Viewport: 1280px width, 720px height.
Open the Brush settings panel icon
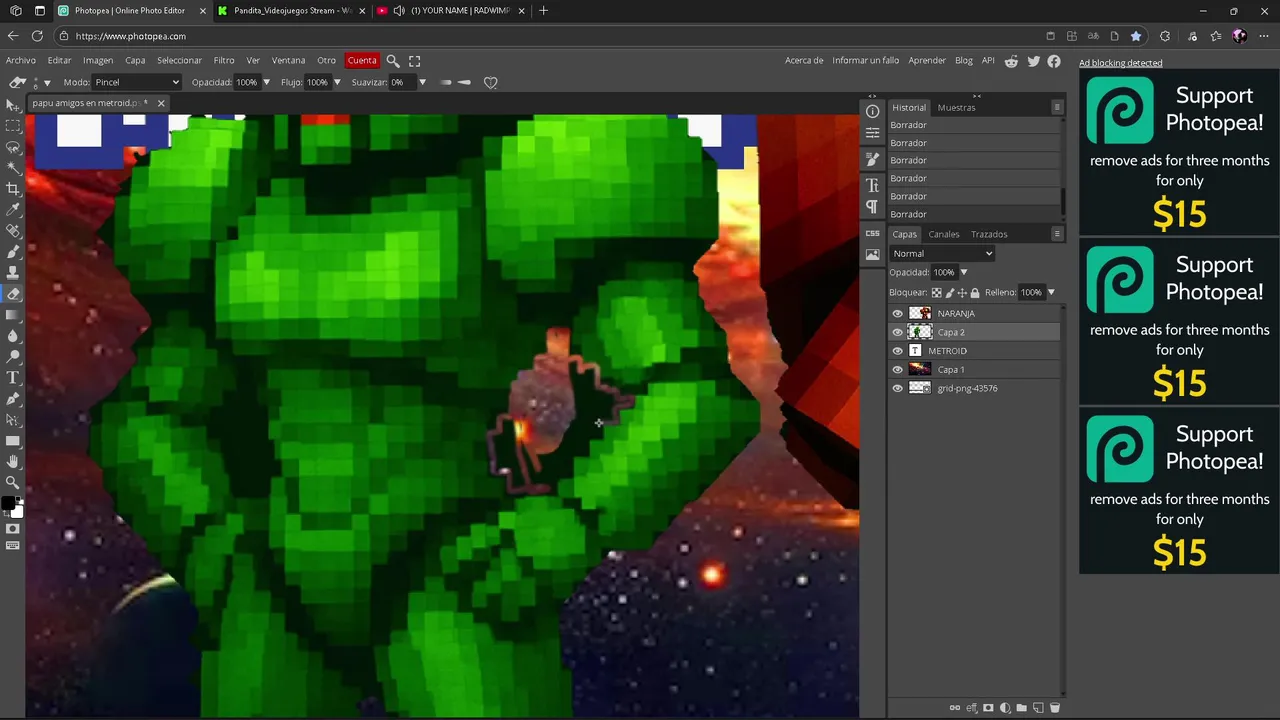click(872, 159)
